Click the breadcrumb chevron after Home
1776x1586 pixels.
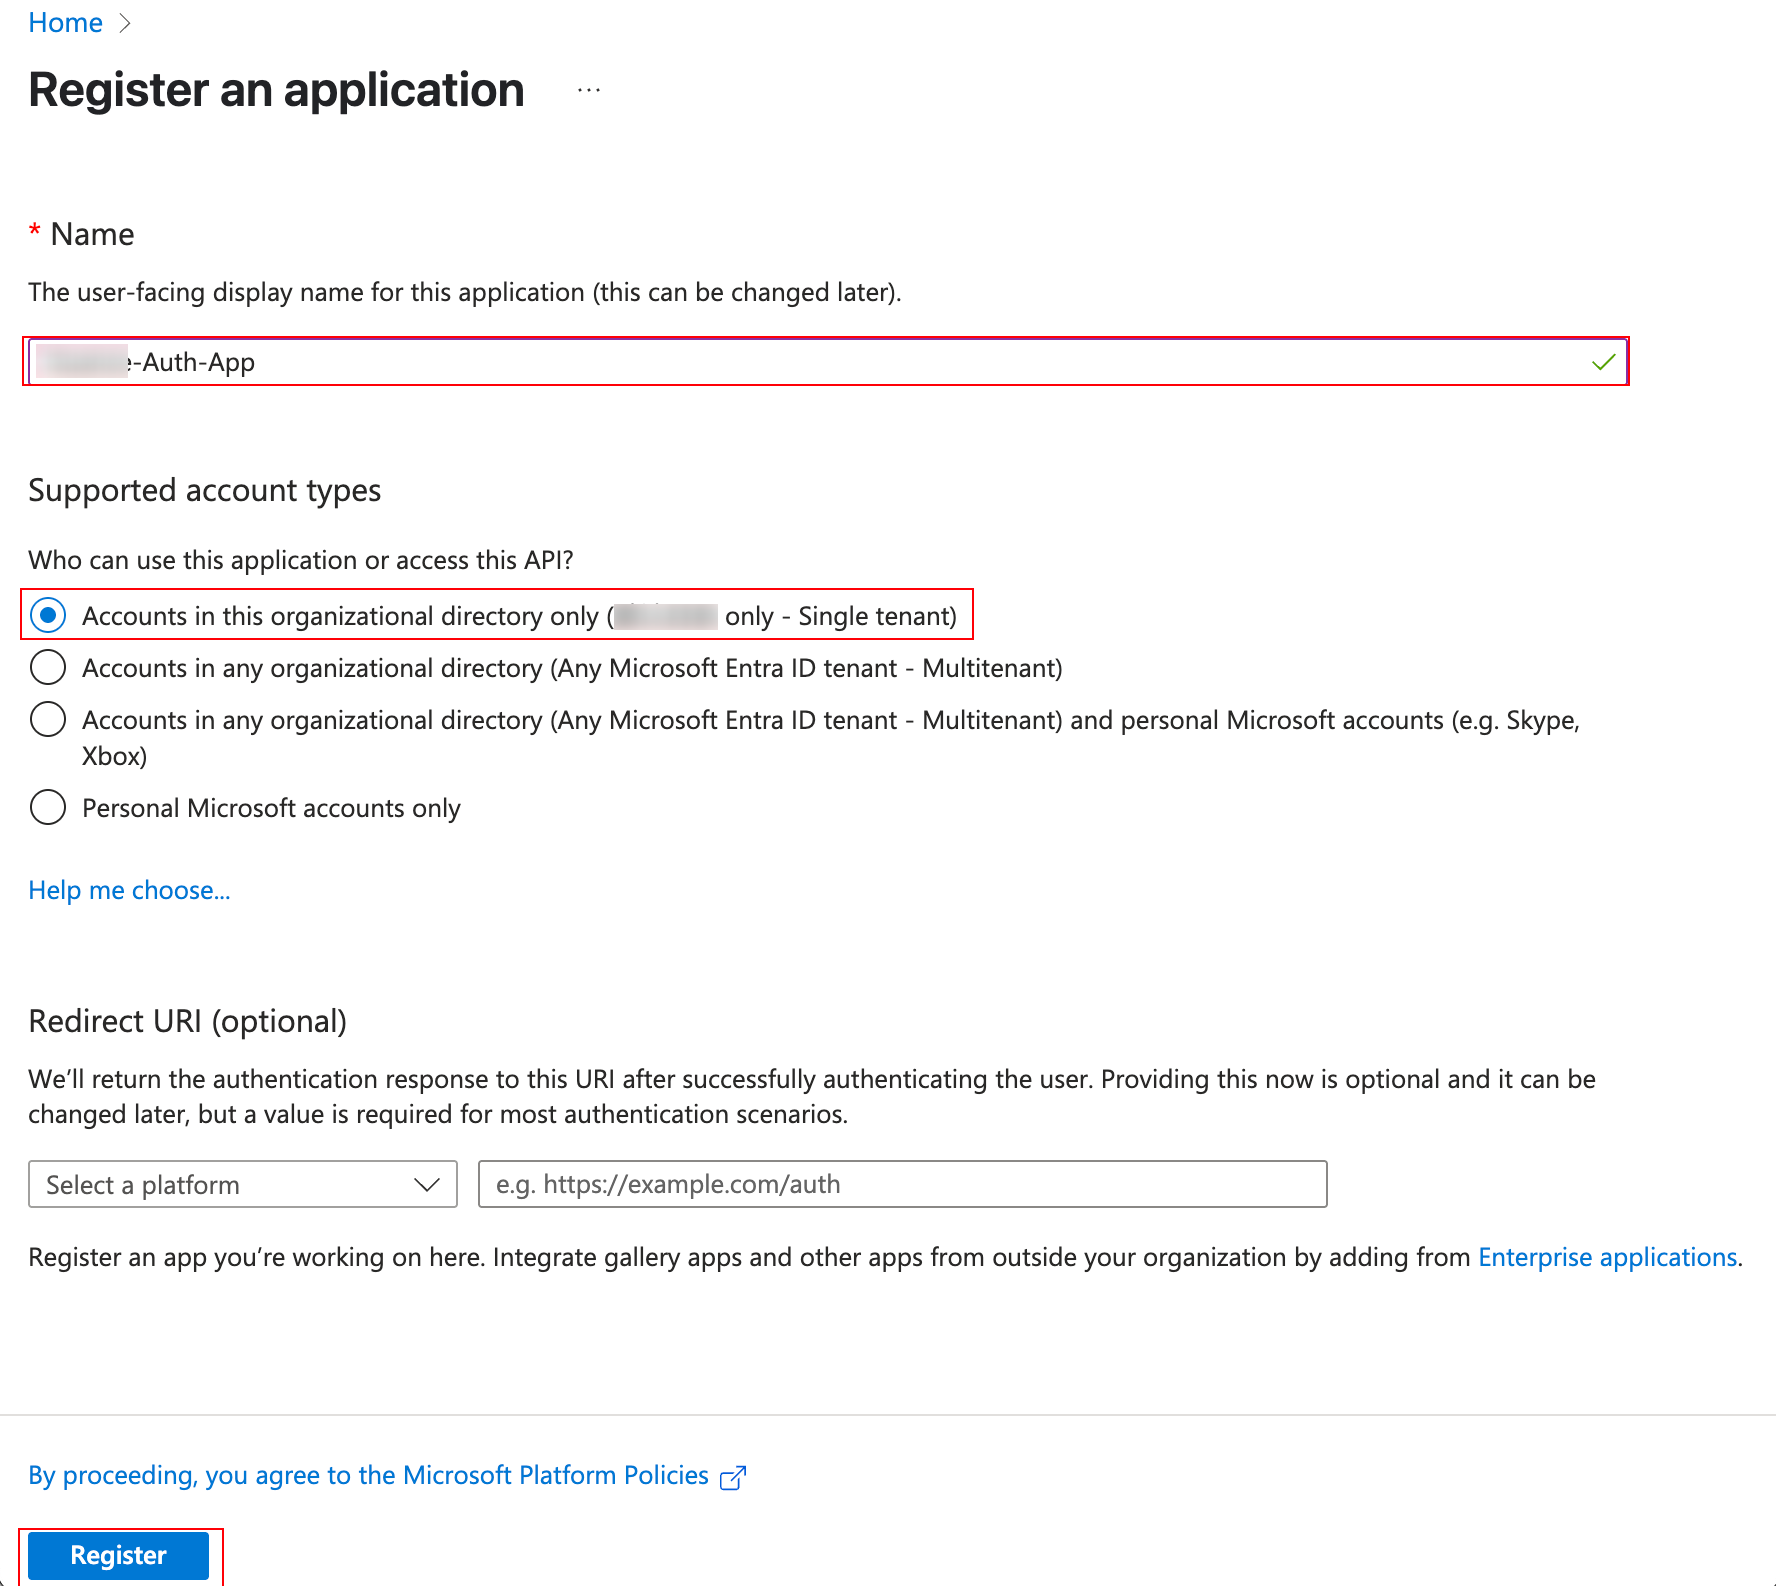[x=125, y=23]
